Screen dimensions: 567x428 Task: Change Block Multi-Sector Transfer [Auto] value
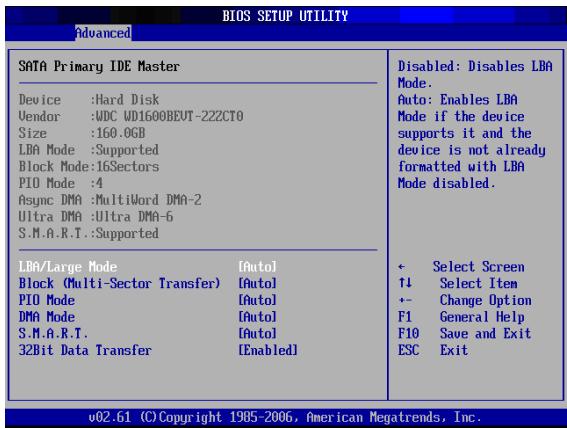(257, 283)
